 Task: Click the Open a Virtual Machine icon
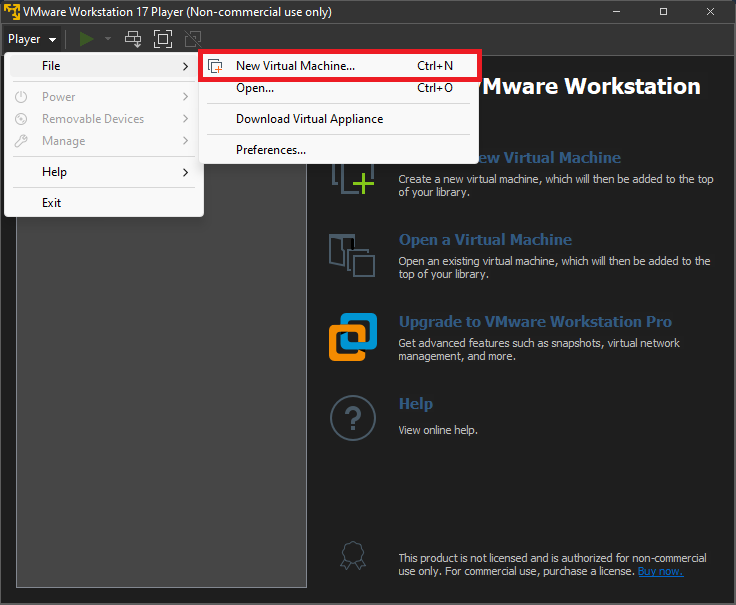tap(352, 255)
